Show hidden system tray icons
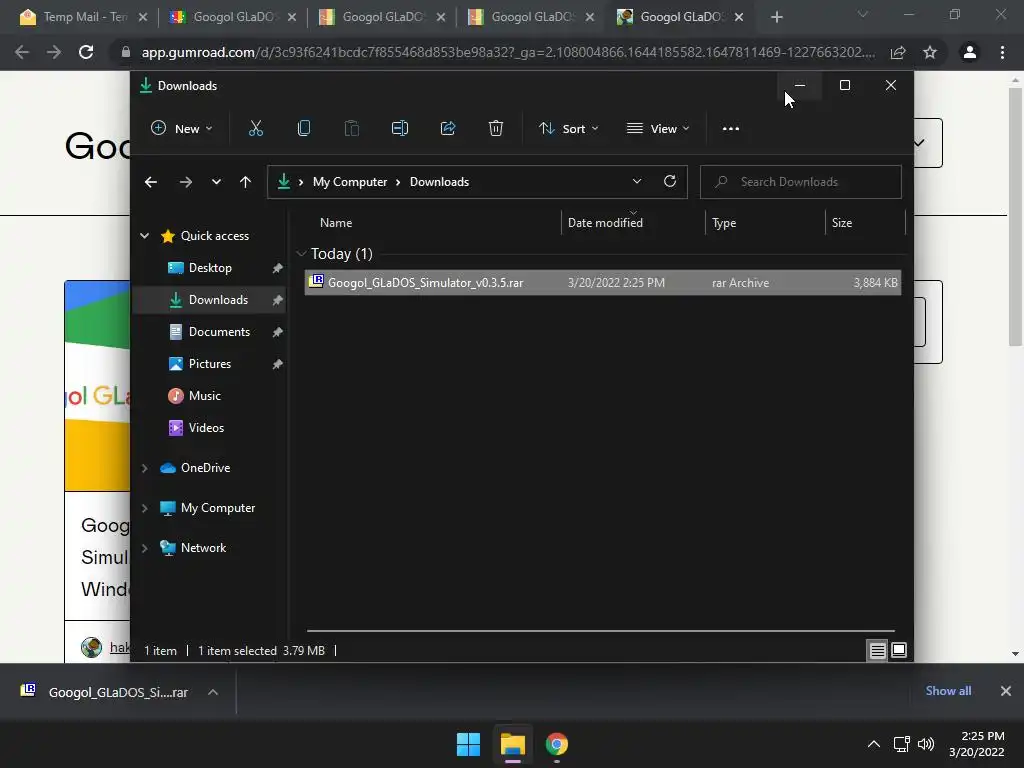The width and height of the screenshot is (1024, 768). [874, 744]
